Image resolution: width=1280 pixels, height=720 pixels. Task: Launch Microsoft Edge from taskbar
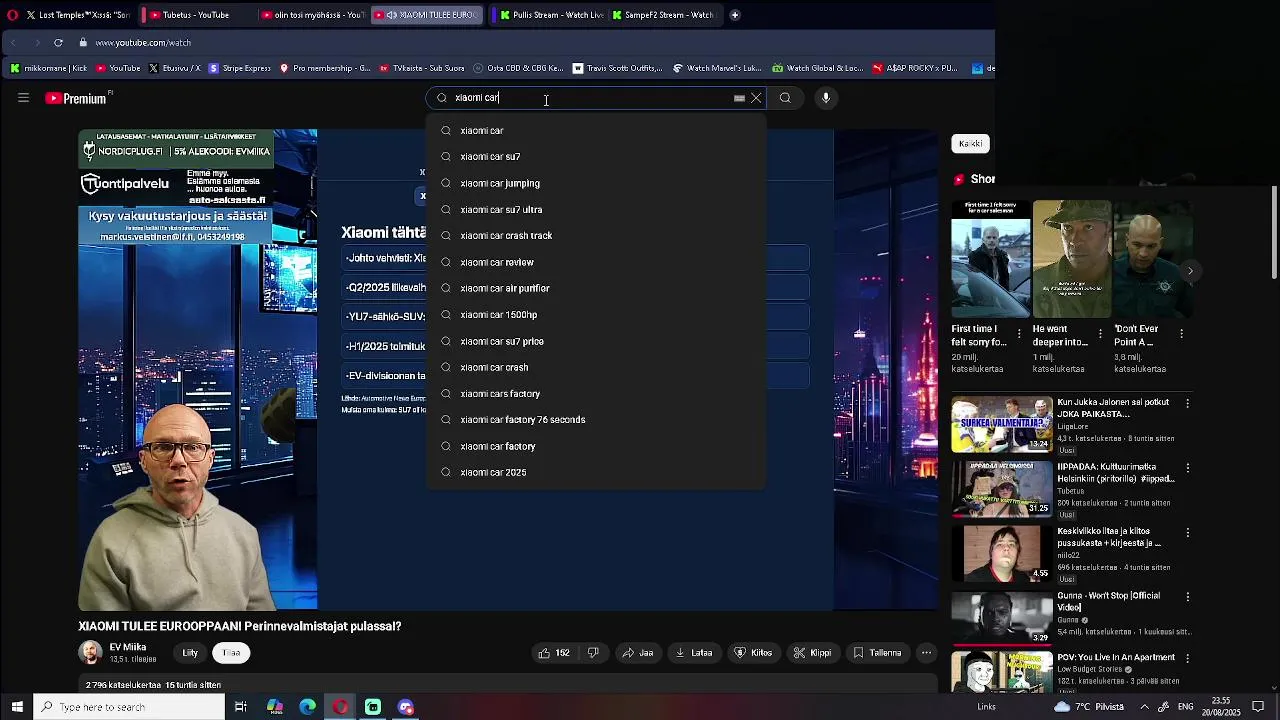pyautogui.click(x=307, y=707)
